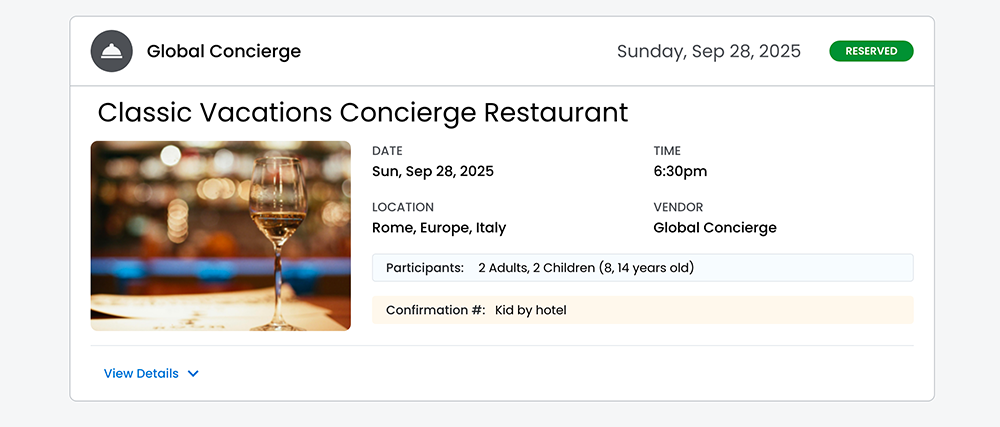Viewport: 1000px width, 427px height.
Task: Click the date value Sun, Sep 28, 2025
Action: tap(432, 171)
